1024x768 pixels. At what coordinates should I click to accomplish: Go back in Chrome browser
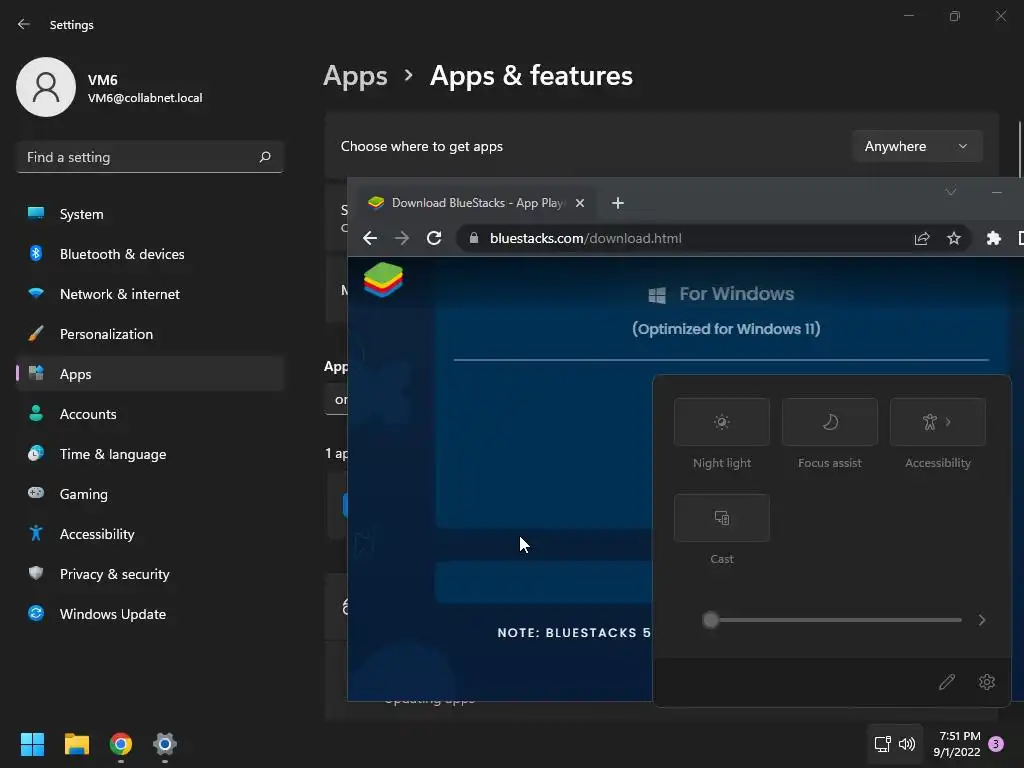point(370,238)
